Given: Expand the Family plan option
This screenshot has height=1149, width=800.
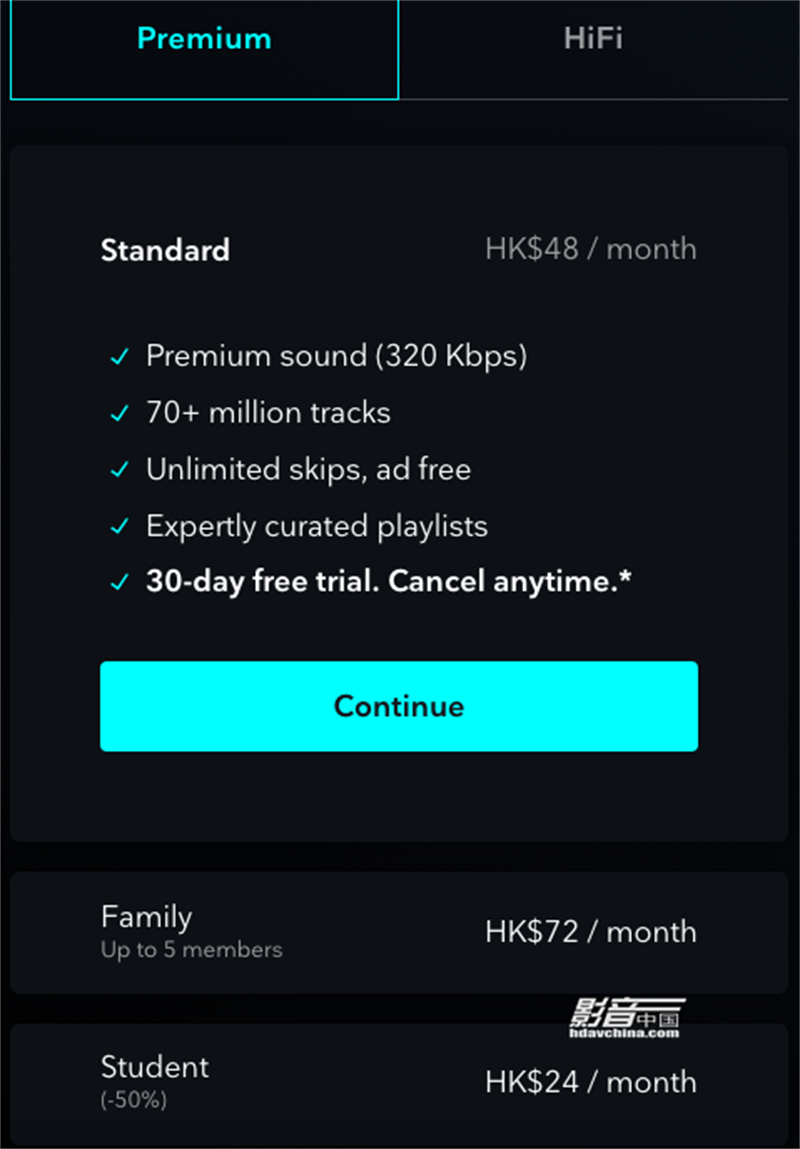Looking at the screenshot, I should 399,932.
